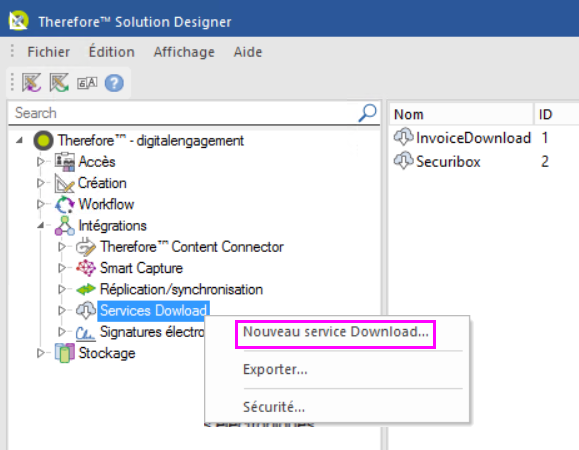Screen dimensions: 579x450
Task: Click the Stockage storage icon
Action: click(x=65, y=353)
